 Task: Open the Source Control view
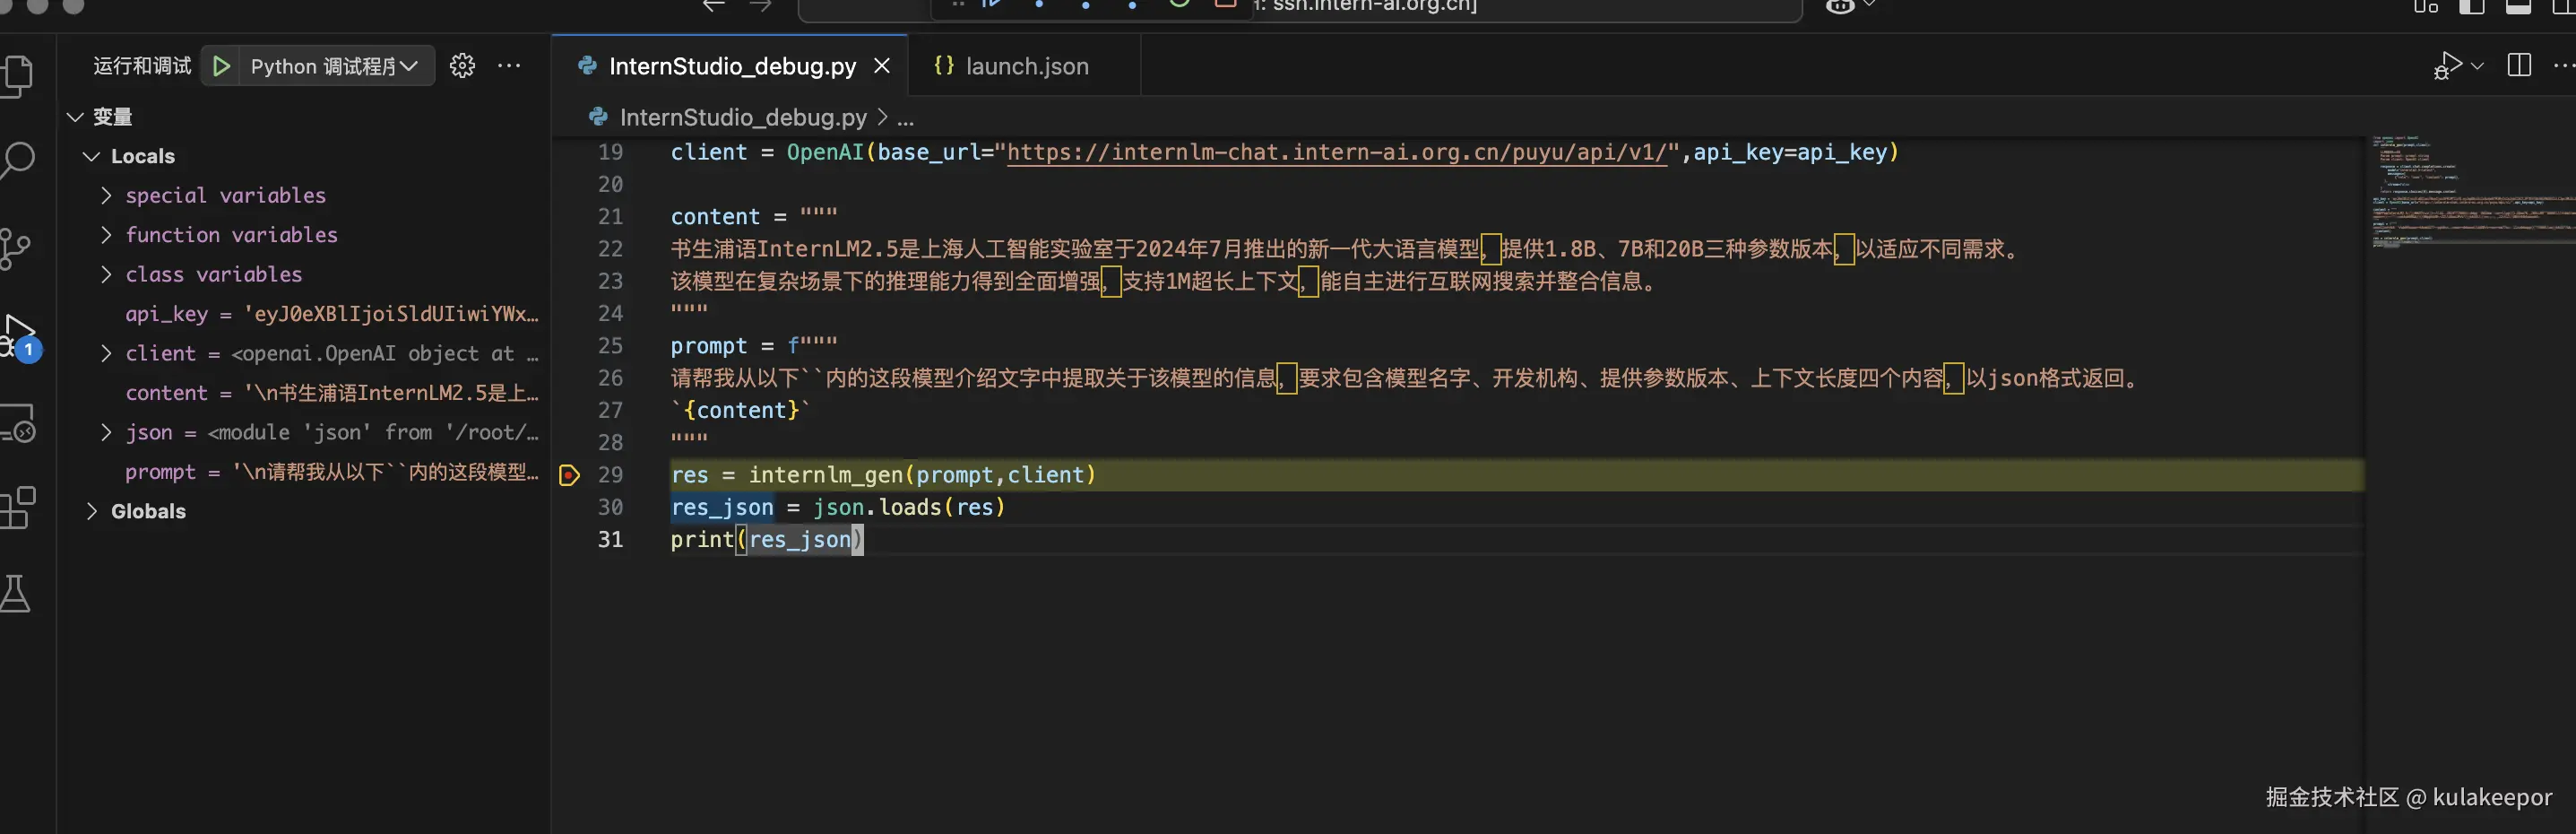point(18,248)
